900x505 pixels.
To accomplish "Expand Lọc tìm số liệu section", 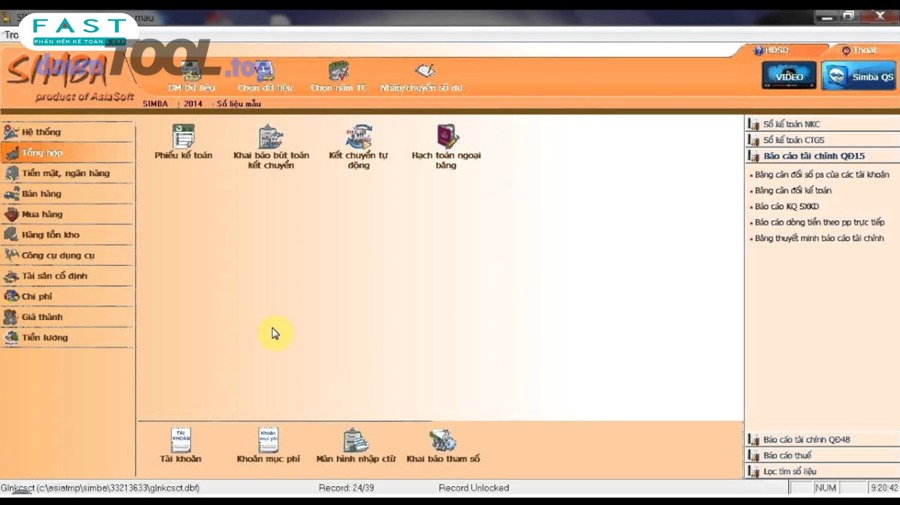I will (x=823, y=471).
